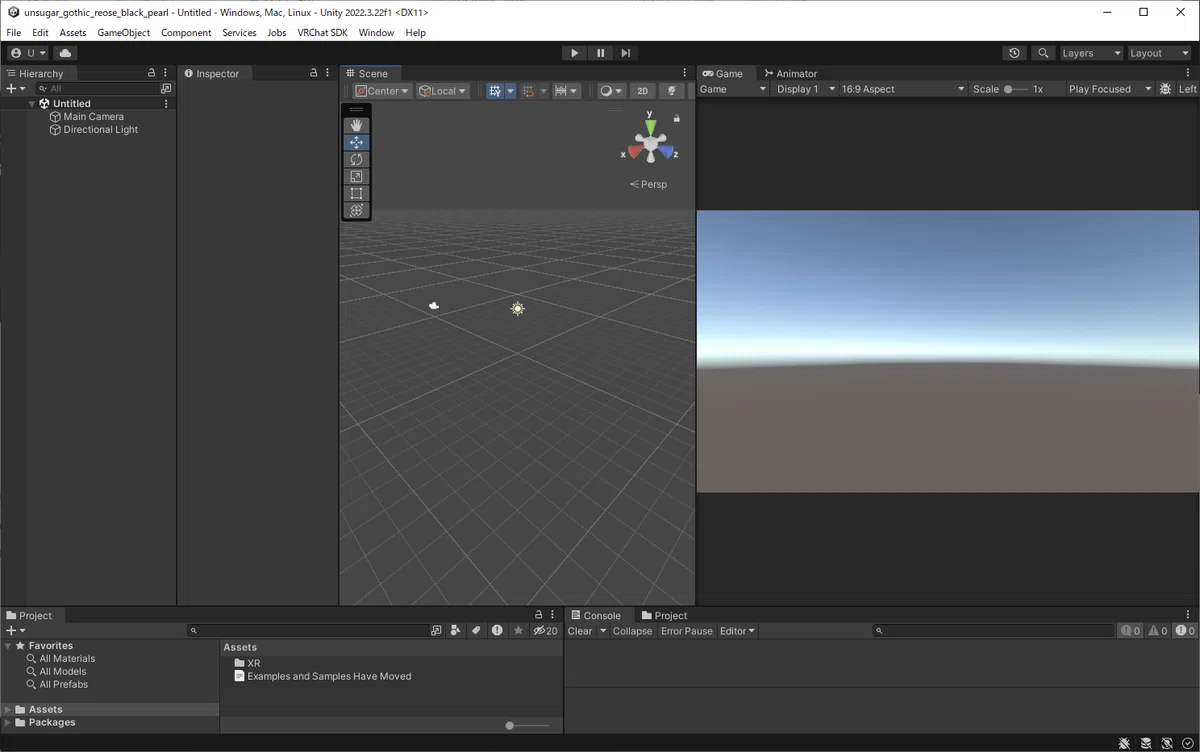Toggle scene lighting bulb button

coord(672,91)
